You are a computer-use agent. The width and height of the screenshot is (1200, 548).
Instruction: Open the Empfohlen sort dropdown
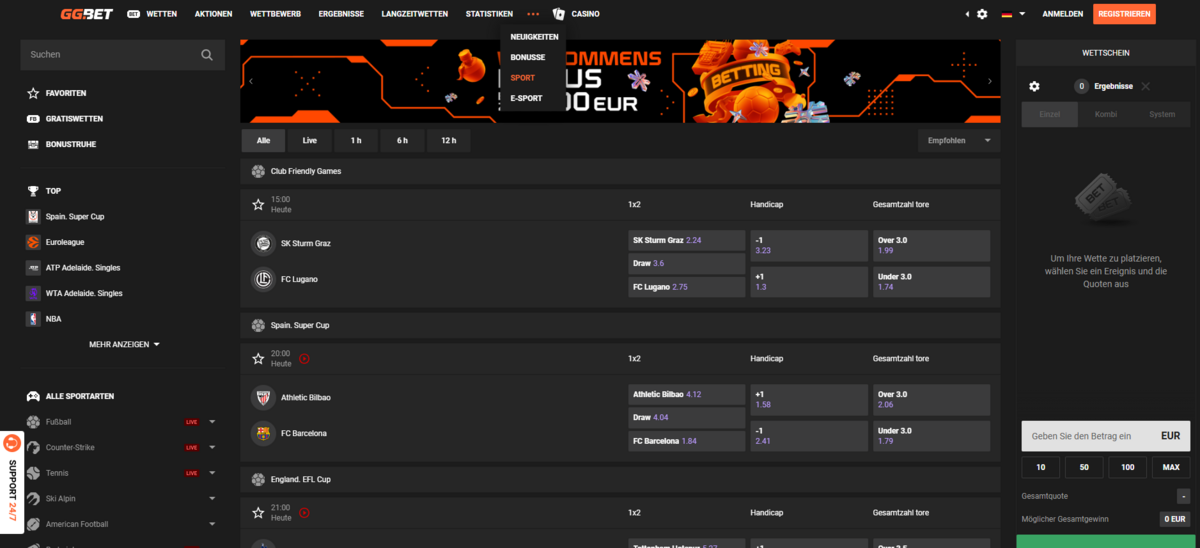coord(959,141)
